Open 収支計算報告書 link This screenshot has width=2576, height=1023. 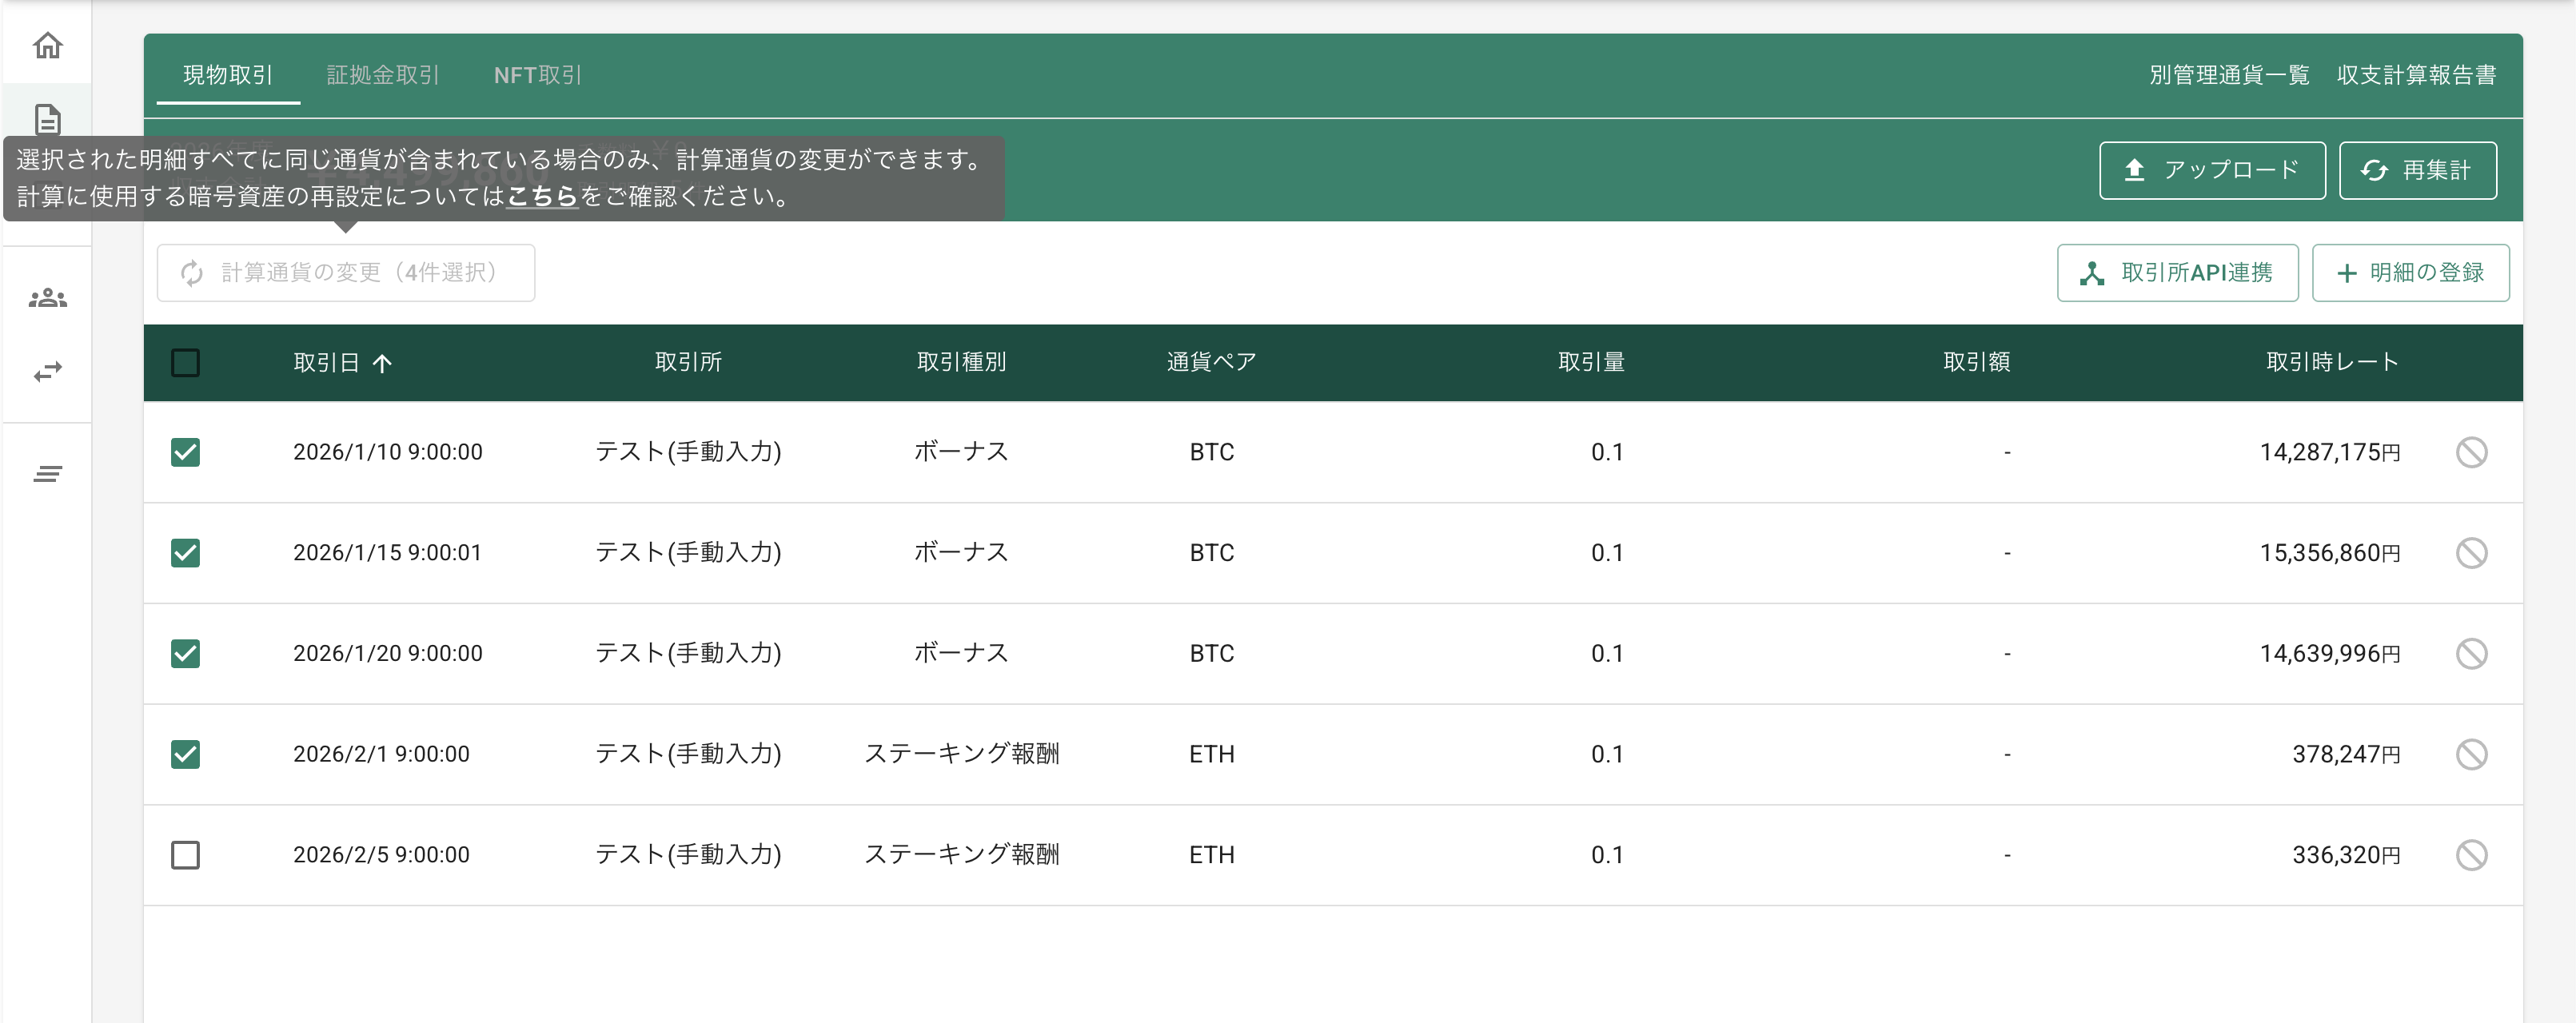click(x=2416, y=75)
